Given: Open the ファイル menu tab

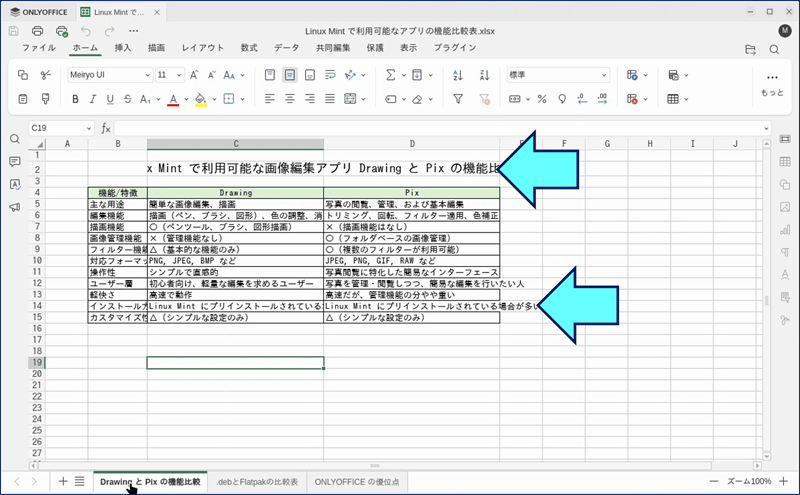Looking at the screenshot, I should coord(39,47).
